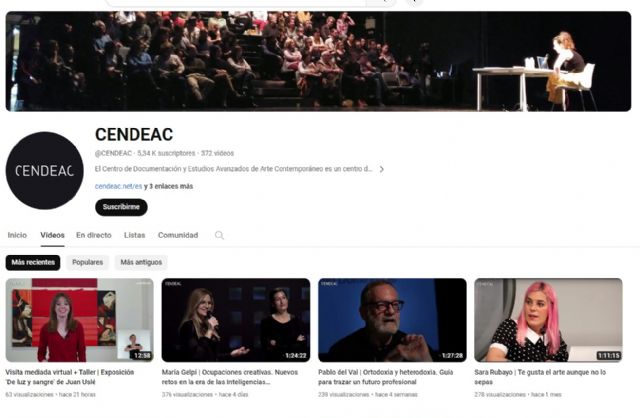The width and height of the screenshot is (640, 418).
Task: Play the Sara Rubayo video thumbnail
Action: 549,320
